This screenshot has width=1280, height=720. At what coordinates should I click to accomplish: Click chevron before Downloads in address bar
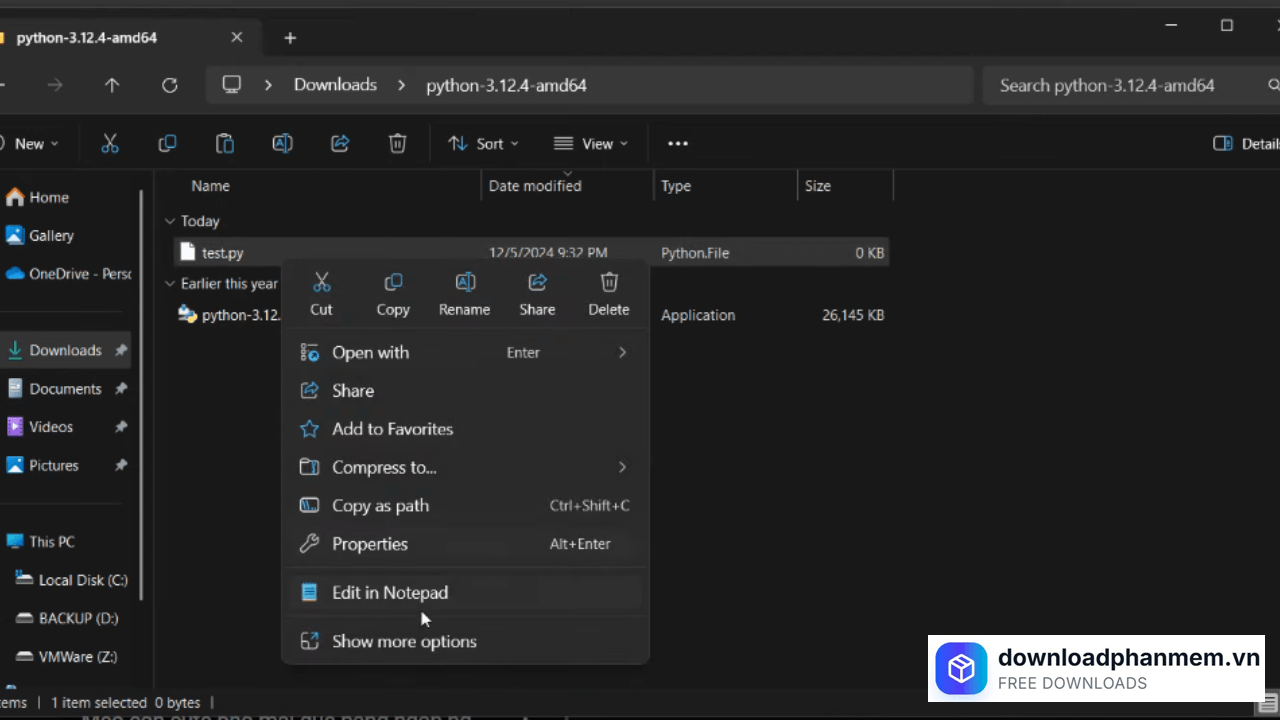click(x=268, y=85)
